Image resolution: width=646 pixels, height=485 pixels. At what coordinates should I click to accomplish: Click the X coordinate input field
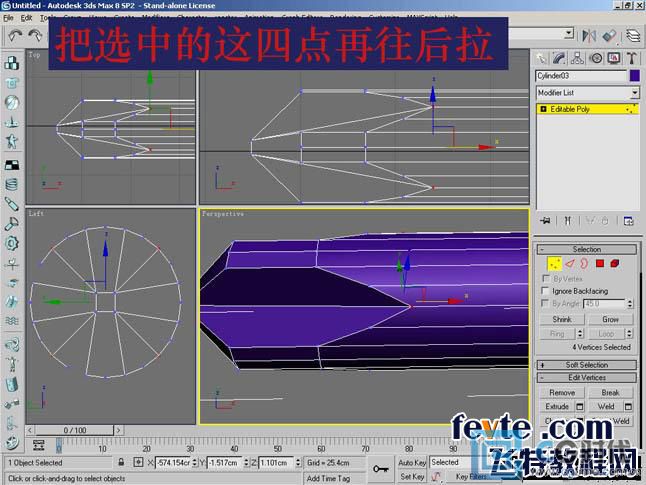[x=173, y=463]
